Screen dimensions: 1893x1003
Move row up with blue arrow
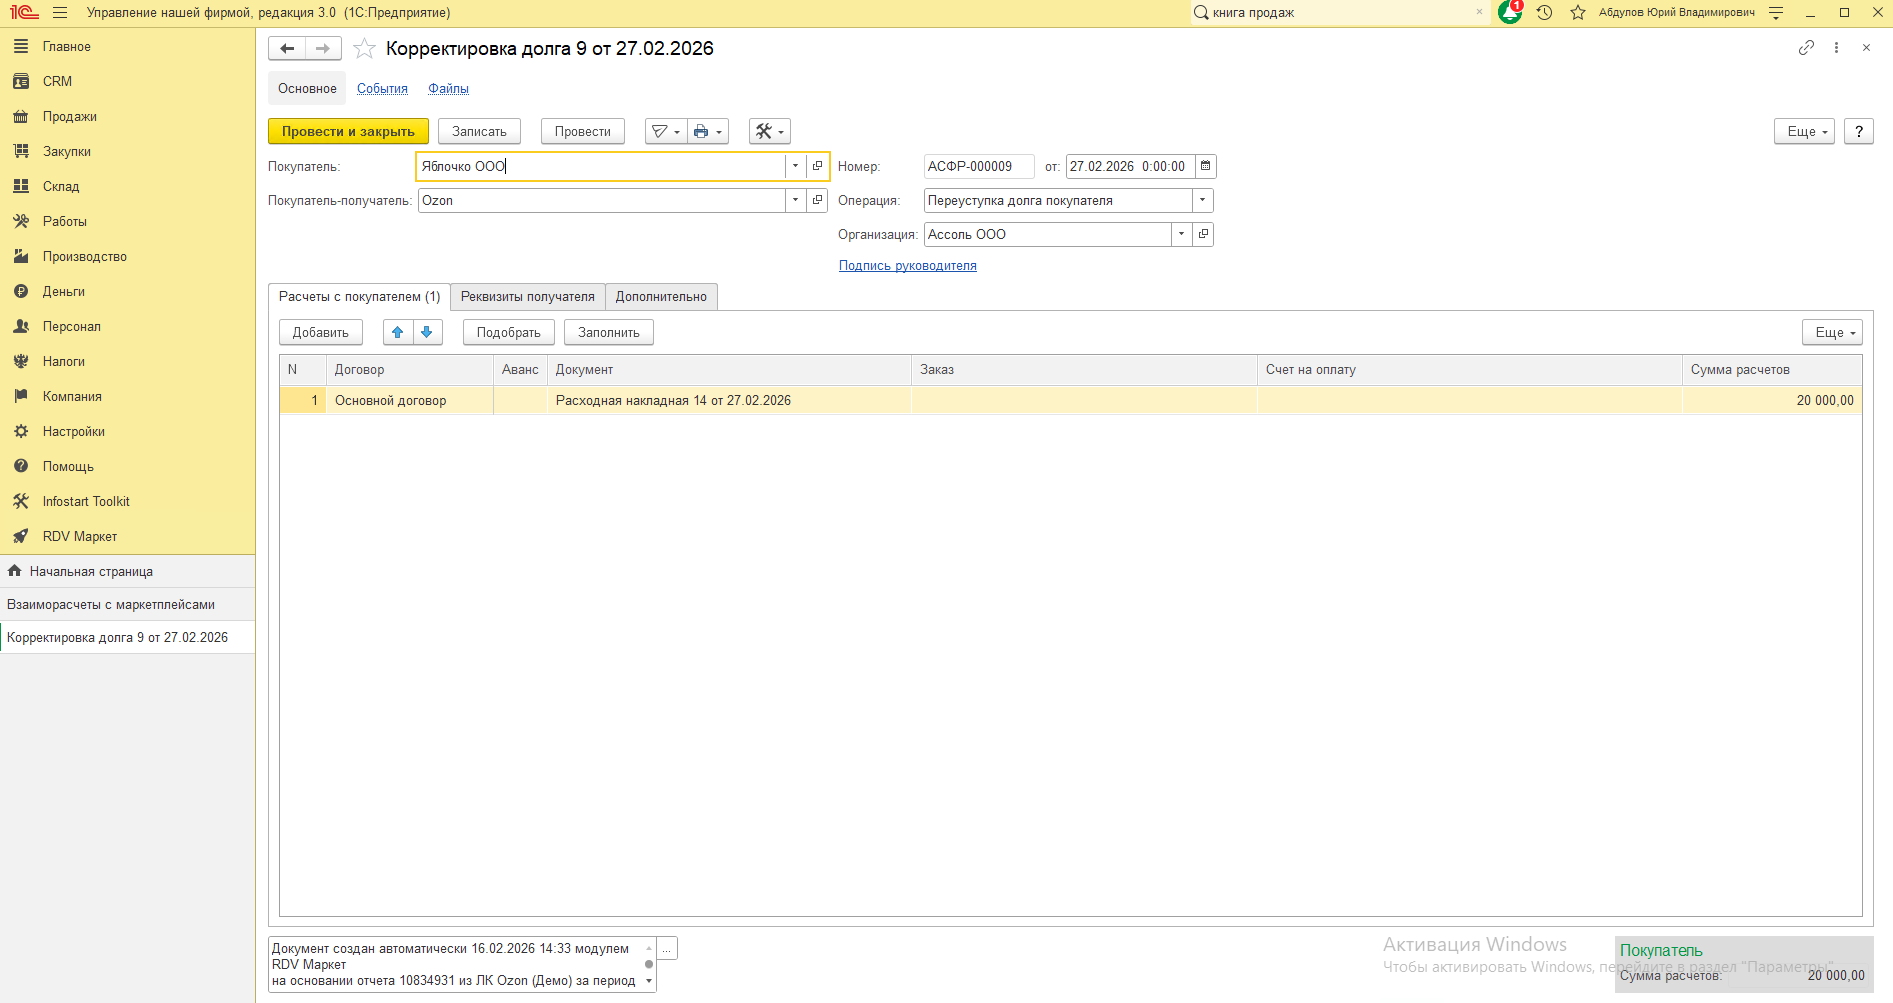[x=398, y=332]
